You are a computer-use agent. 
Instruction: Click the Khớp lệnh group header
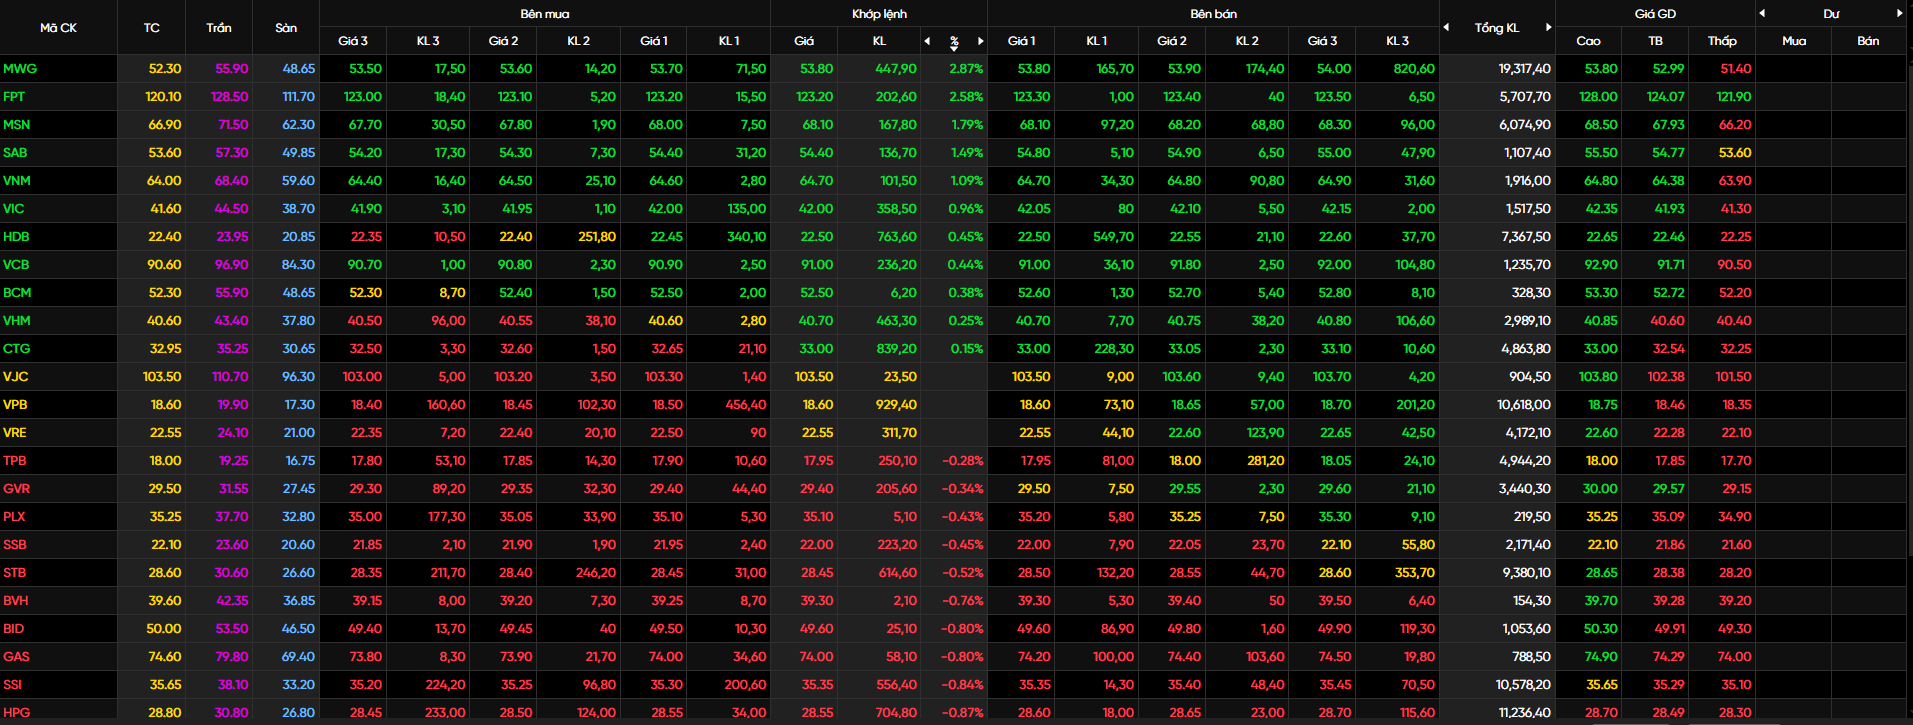879,14
